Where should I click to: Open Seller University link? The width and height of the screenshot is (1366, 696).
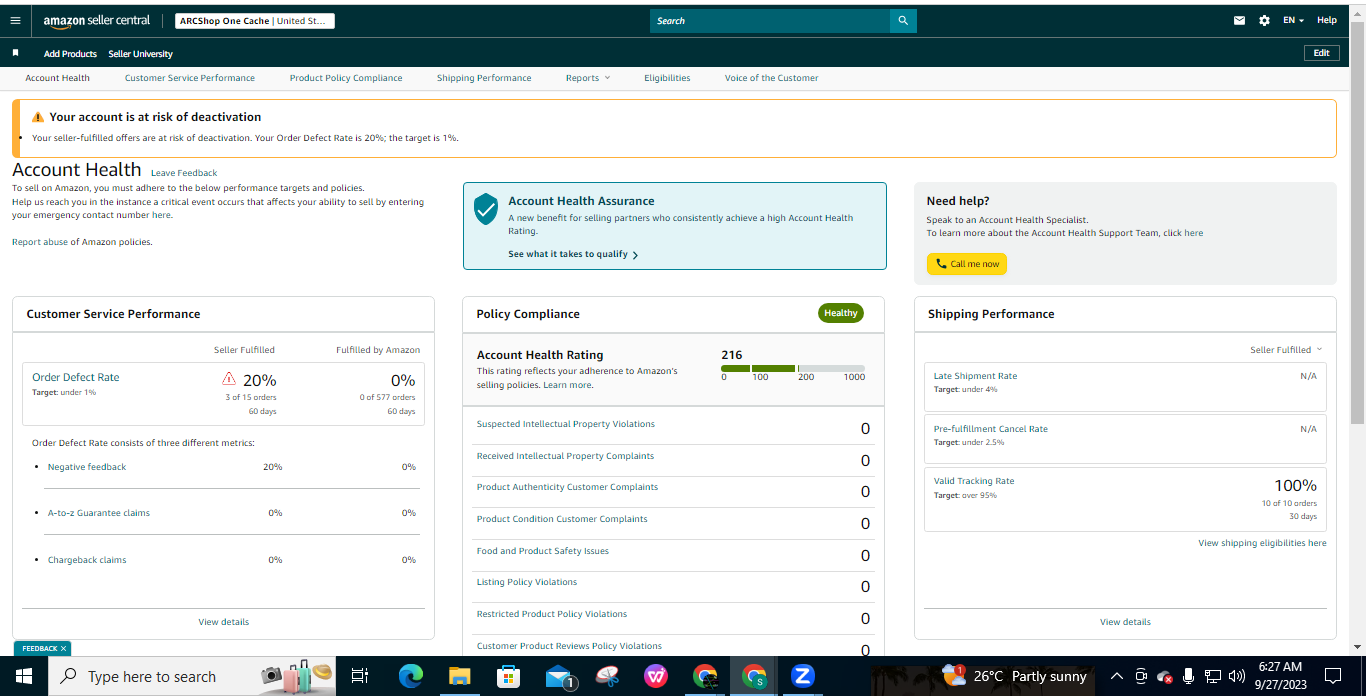(140, 54)
